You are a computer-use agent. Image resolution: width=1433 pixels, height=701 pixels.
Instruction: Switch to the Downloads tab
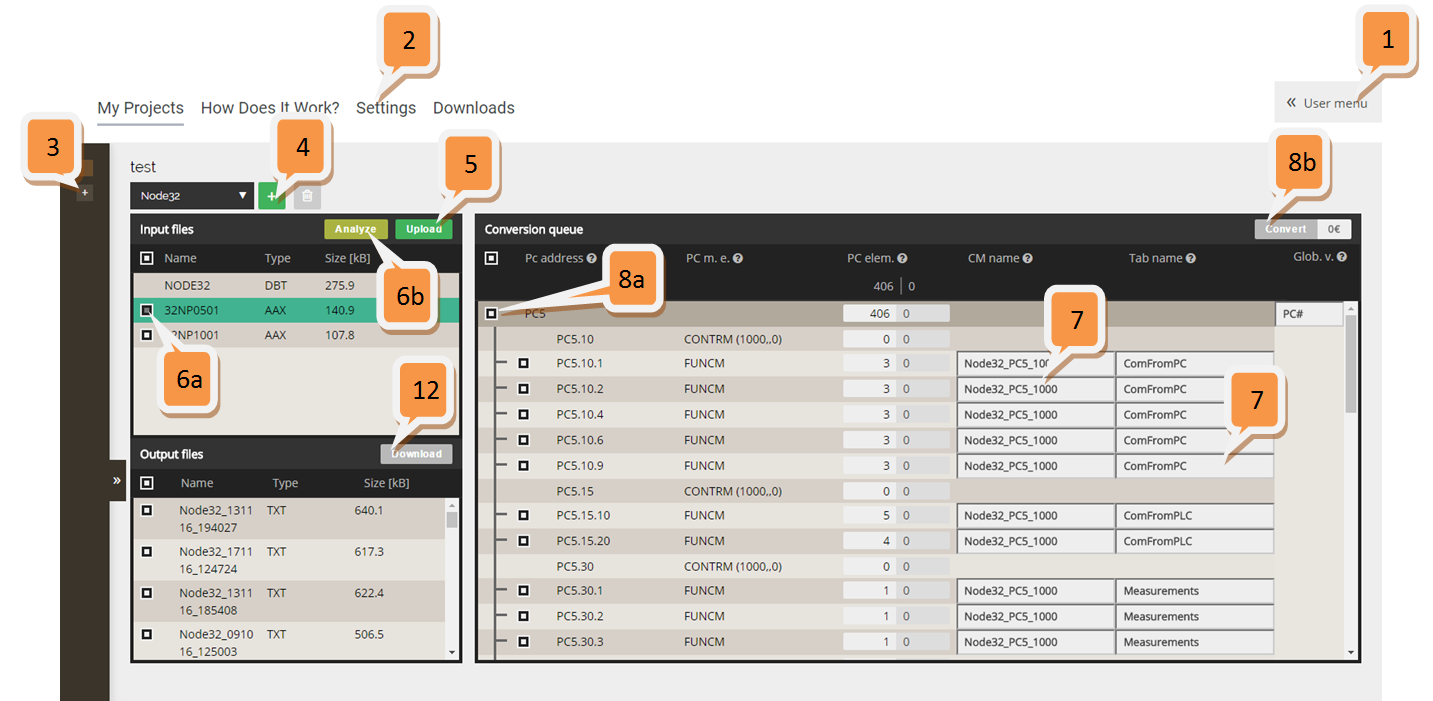click(473, 108)
